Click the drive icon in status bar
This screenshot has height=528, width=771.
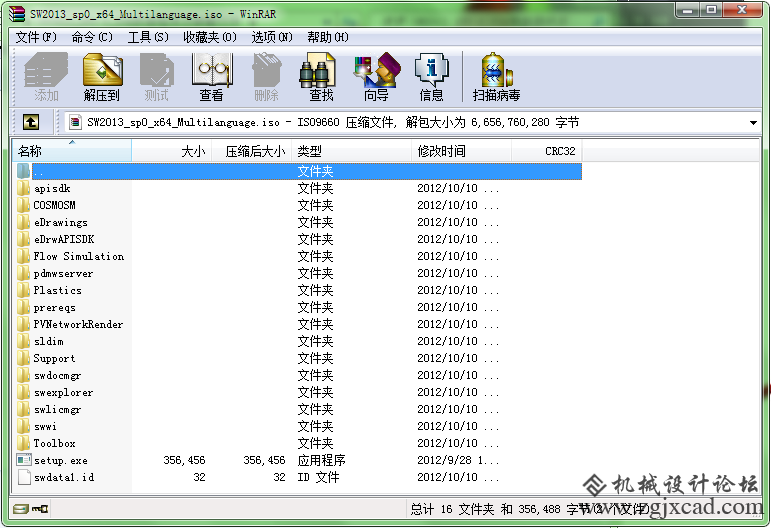click(x=21, y=509)
